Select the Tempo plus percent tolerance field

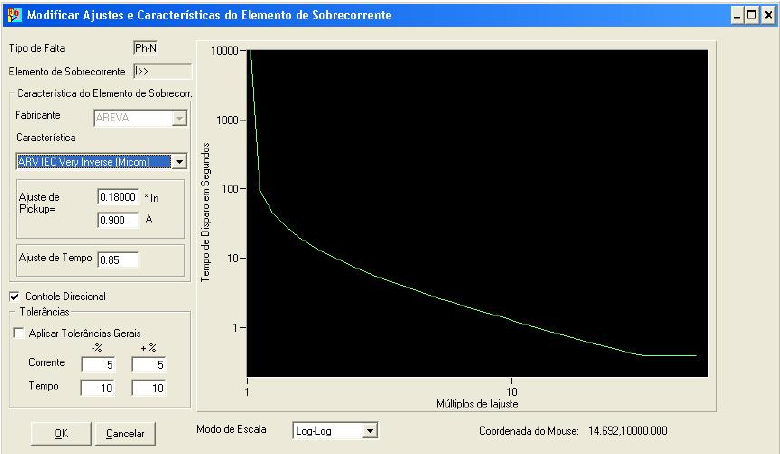coord(148,388)
